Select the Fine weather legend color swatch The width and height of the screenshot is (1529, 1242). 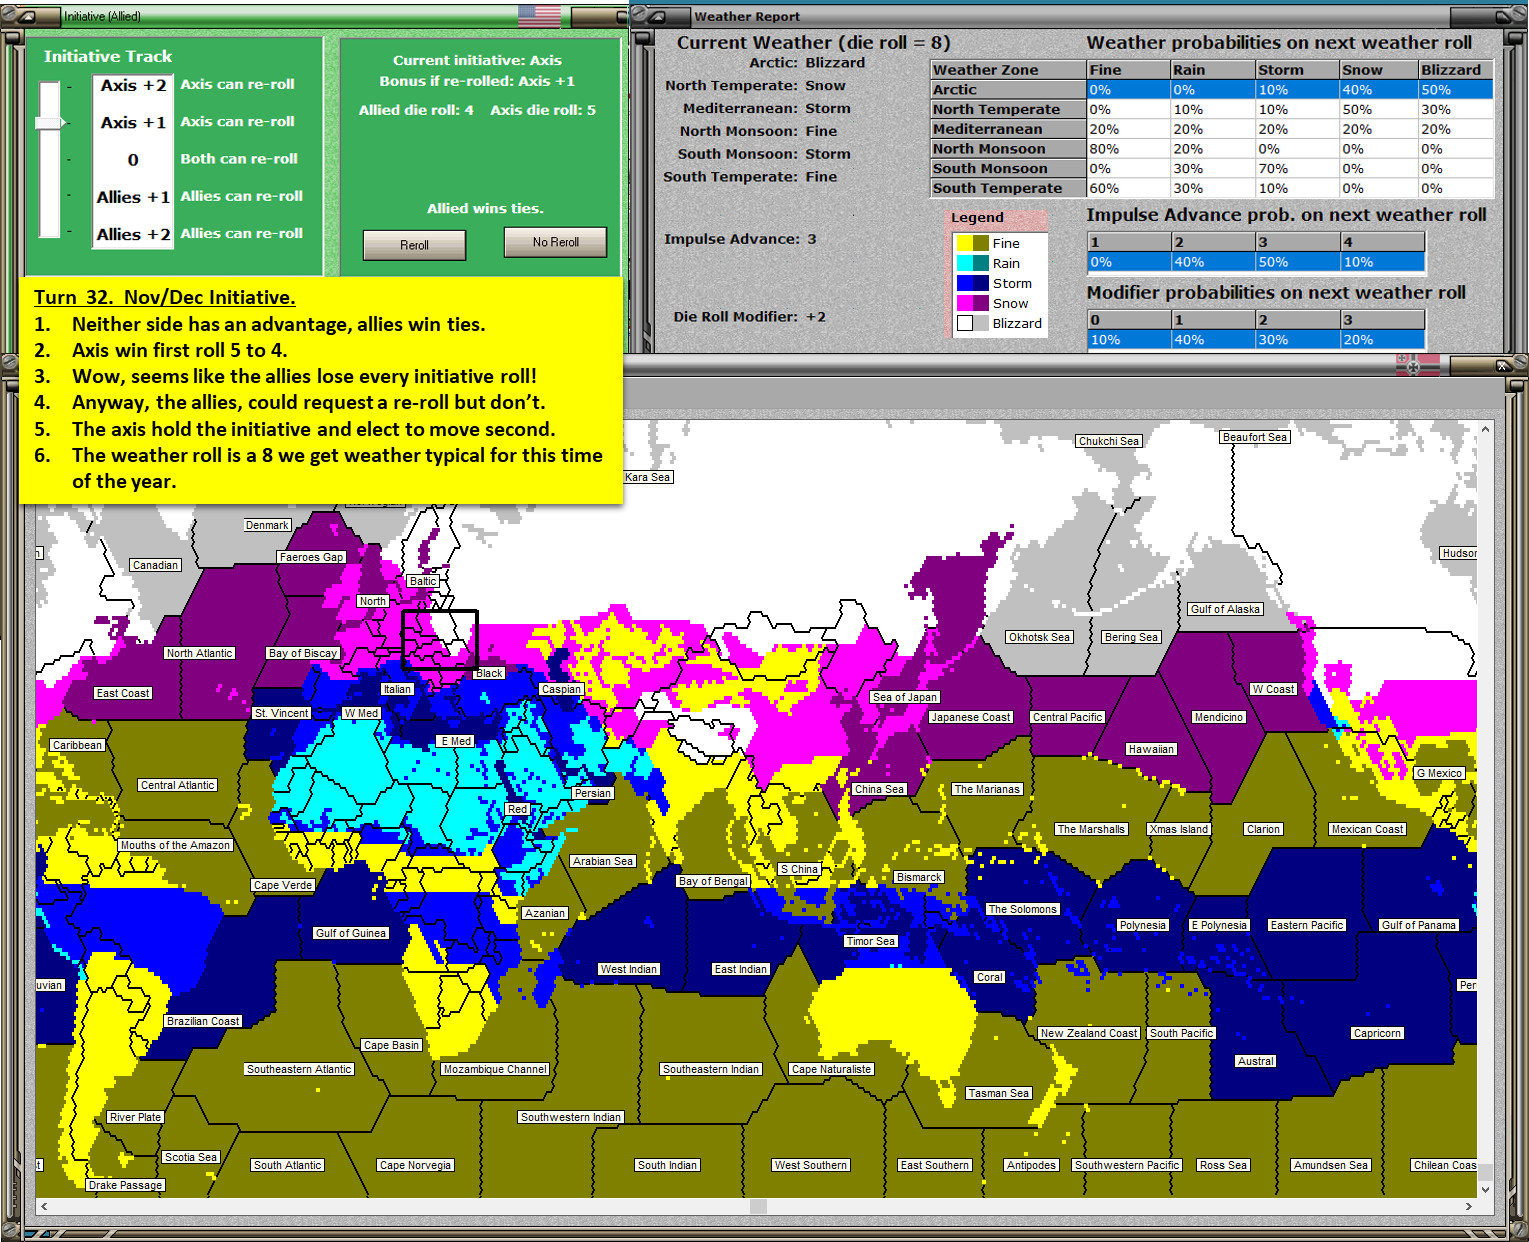click(x=973, y=243)
